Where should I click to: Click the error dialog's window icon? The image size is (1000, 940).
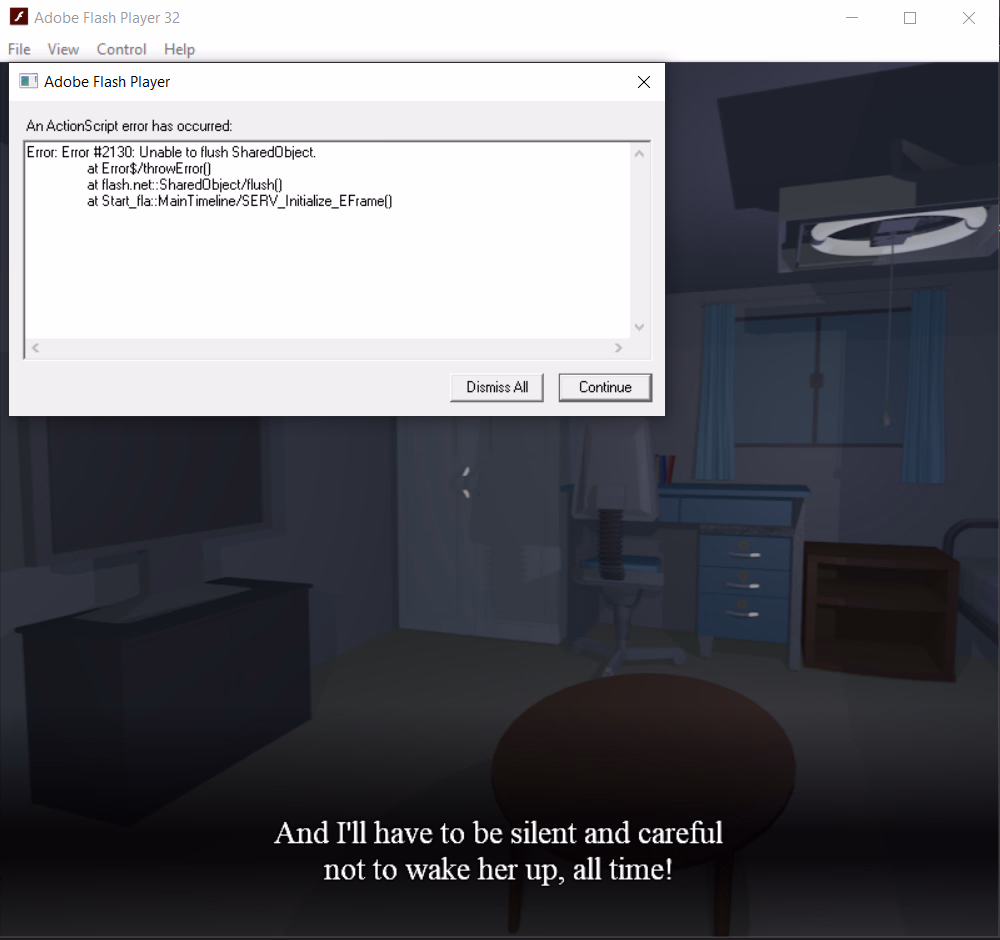[28, 81]
